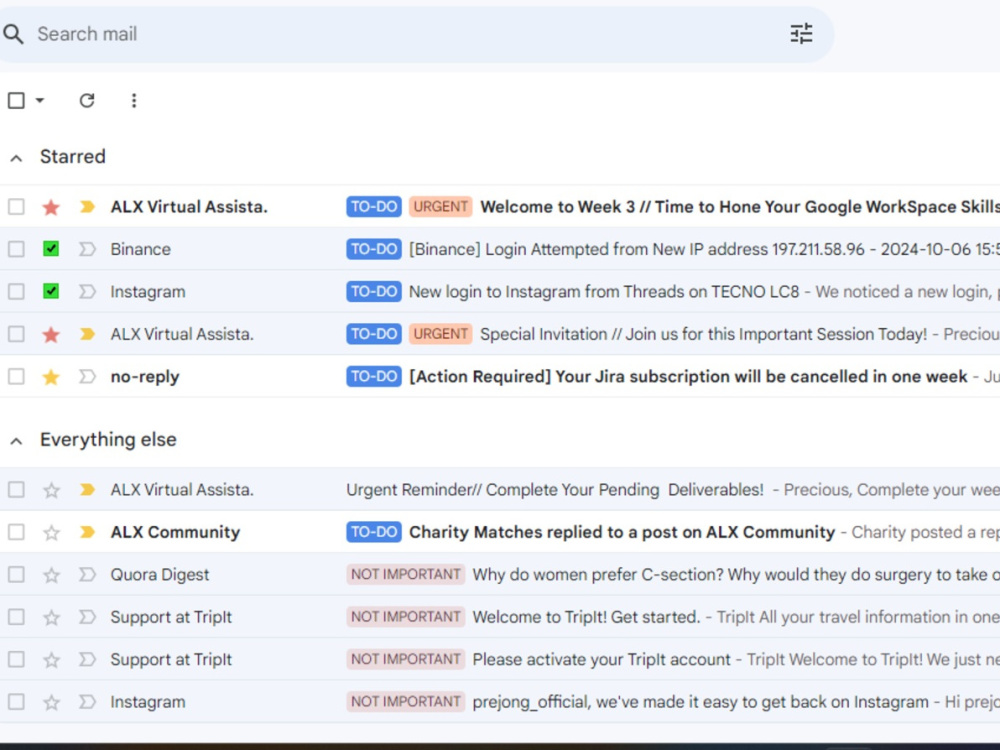Toggle importance marker on ALX Community email

click(x=87, y=532)
